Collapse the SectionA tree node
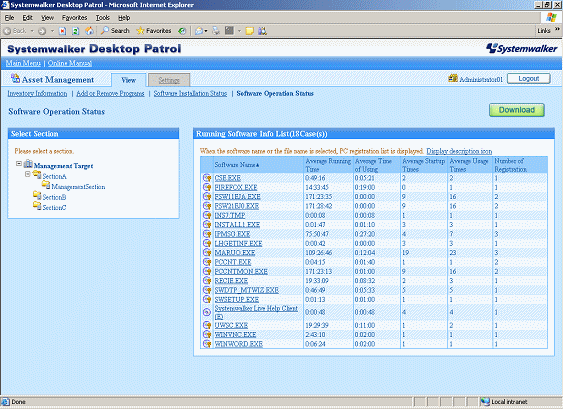The height and width of the screenshot is (409, 563). (x=28, y=174)
